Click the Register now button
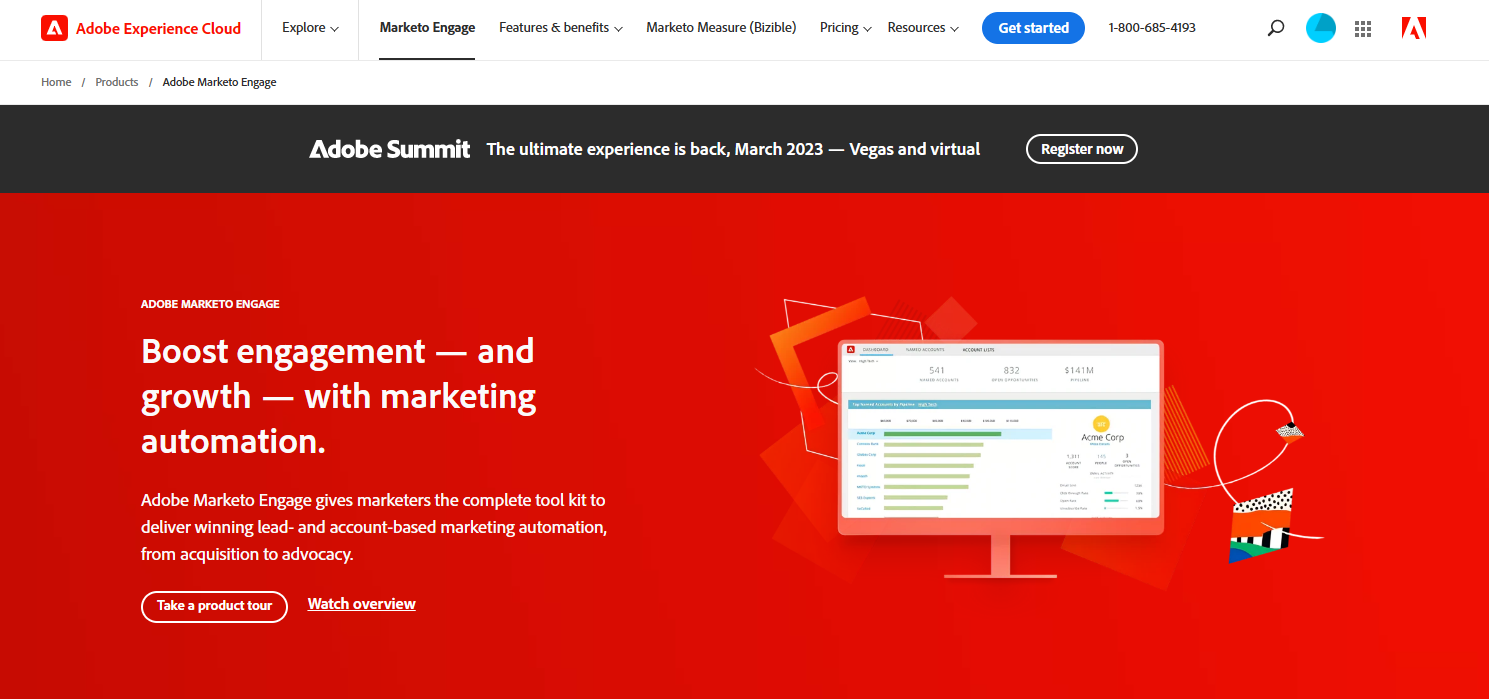This screenshot has width=1489, height=699. click(x=1082, y=149)
